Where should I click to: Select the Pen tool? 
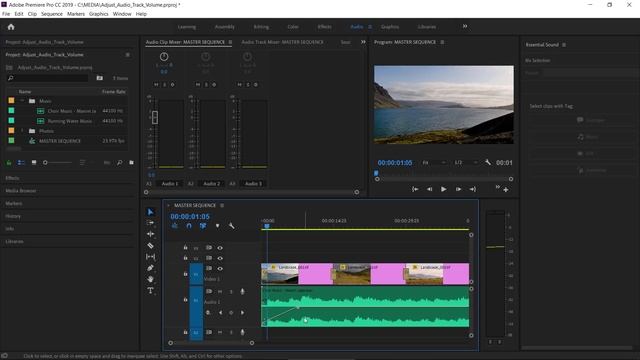[x=151, y=268]
